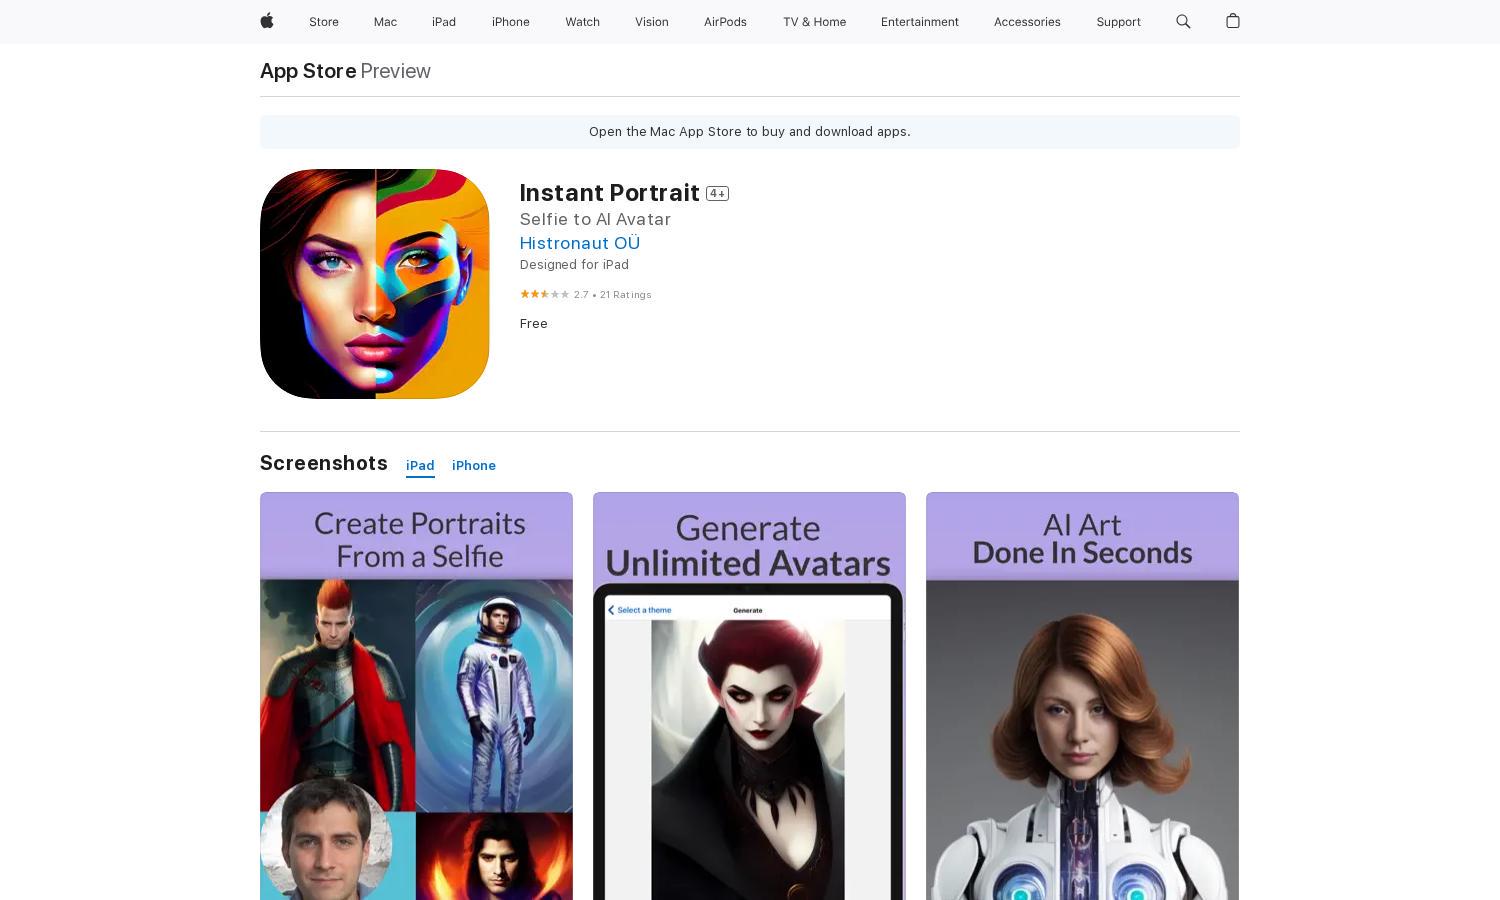
Task: Open the Support menu item
Action: (x=1118, y=22)
